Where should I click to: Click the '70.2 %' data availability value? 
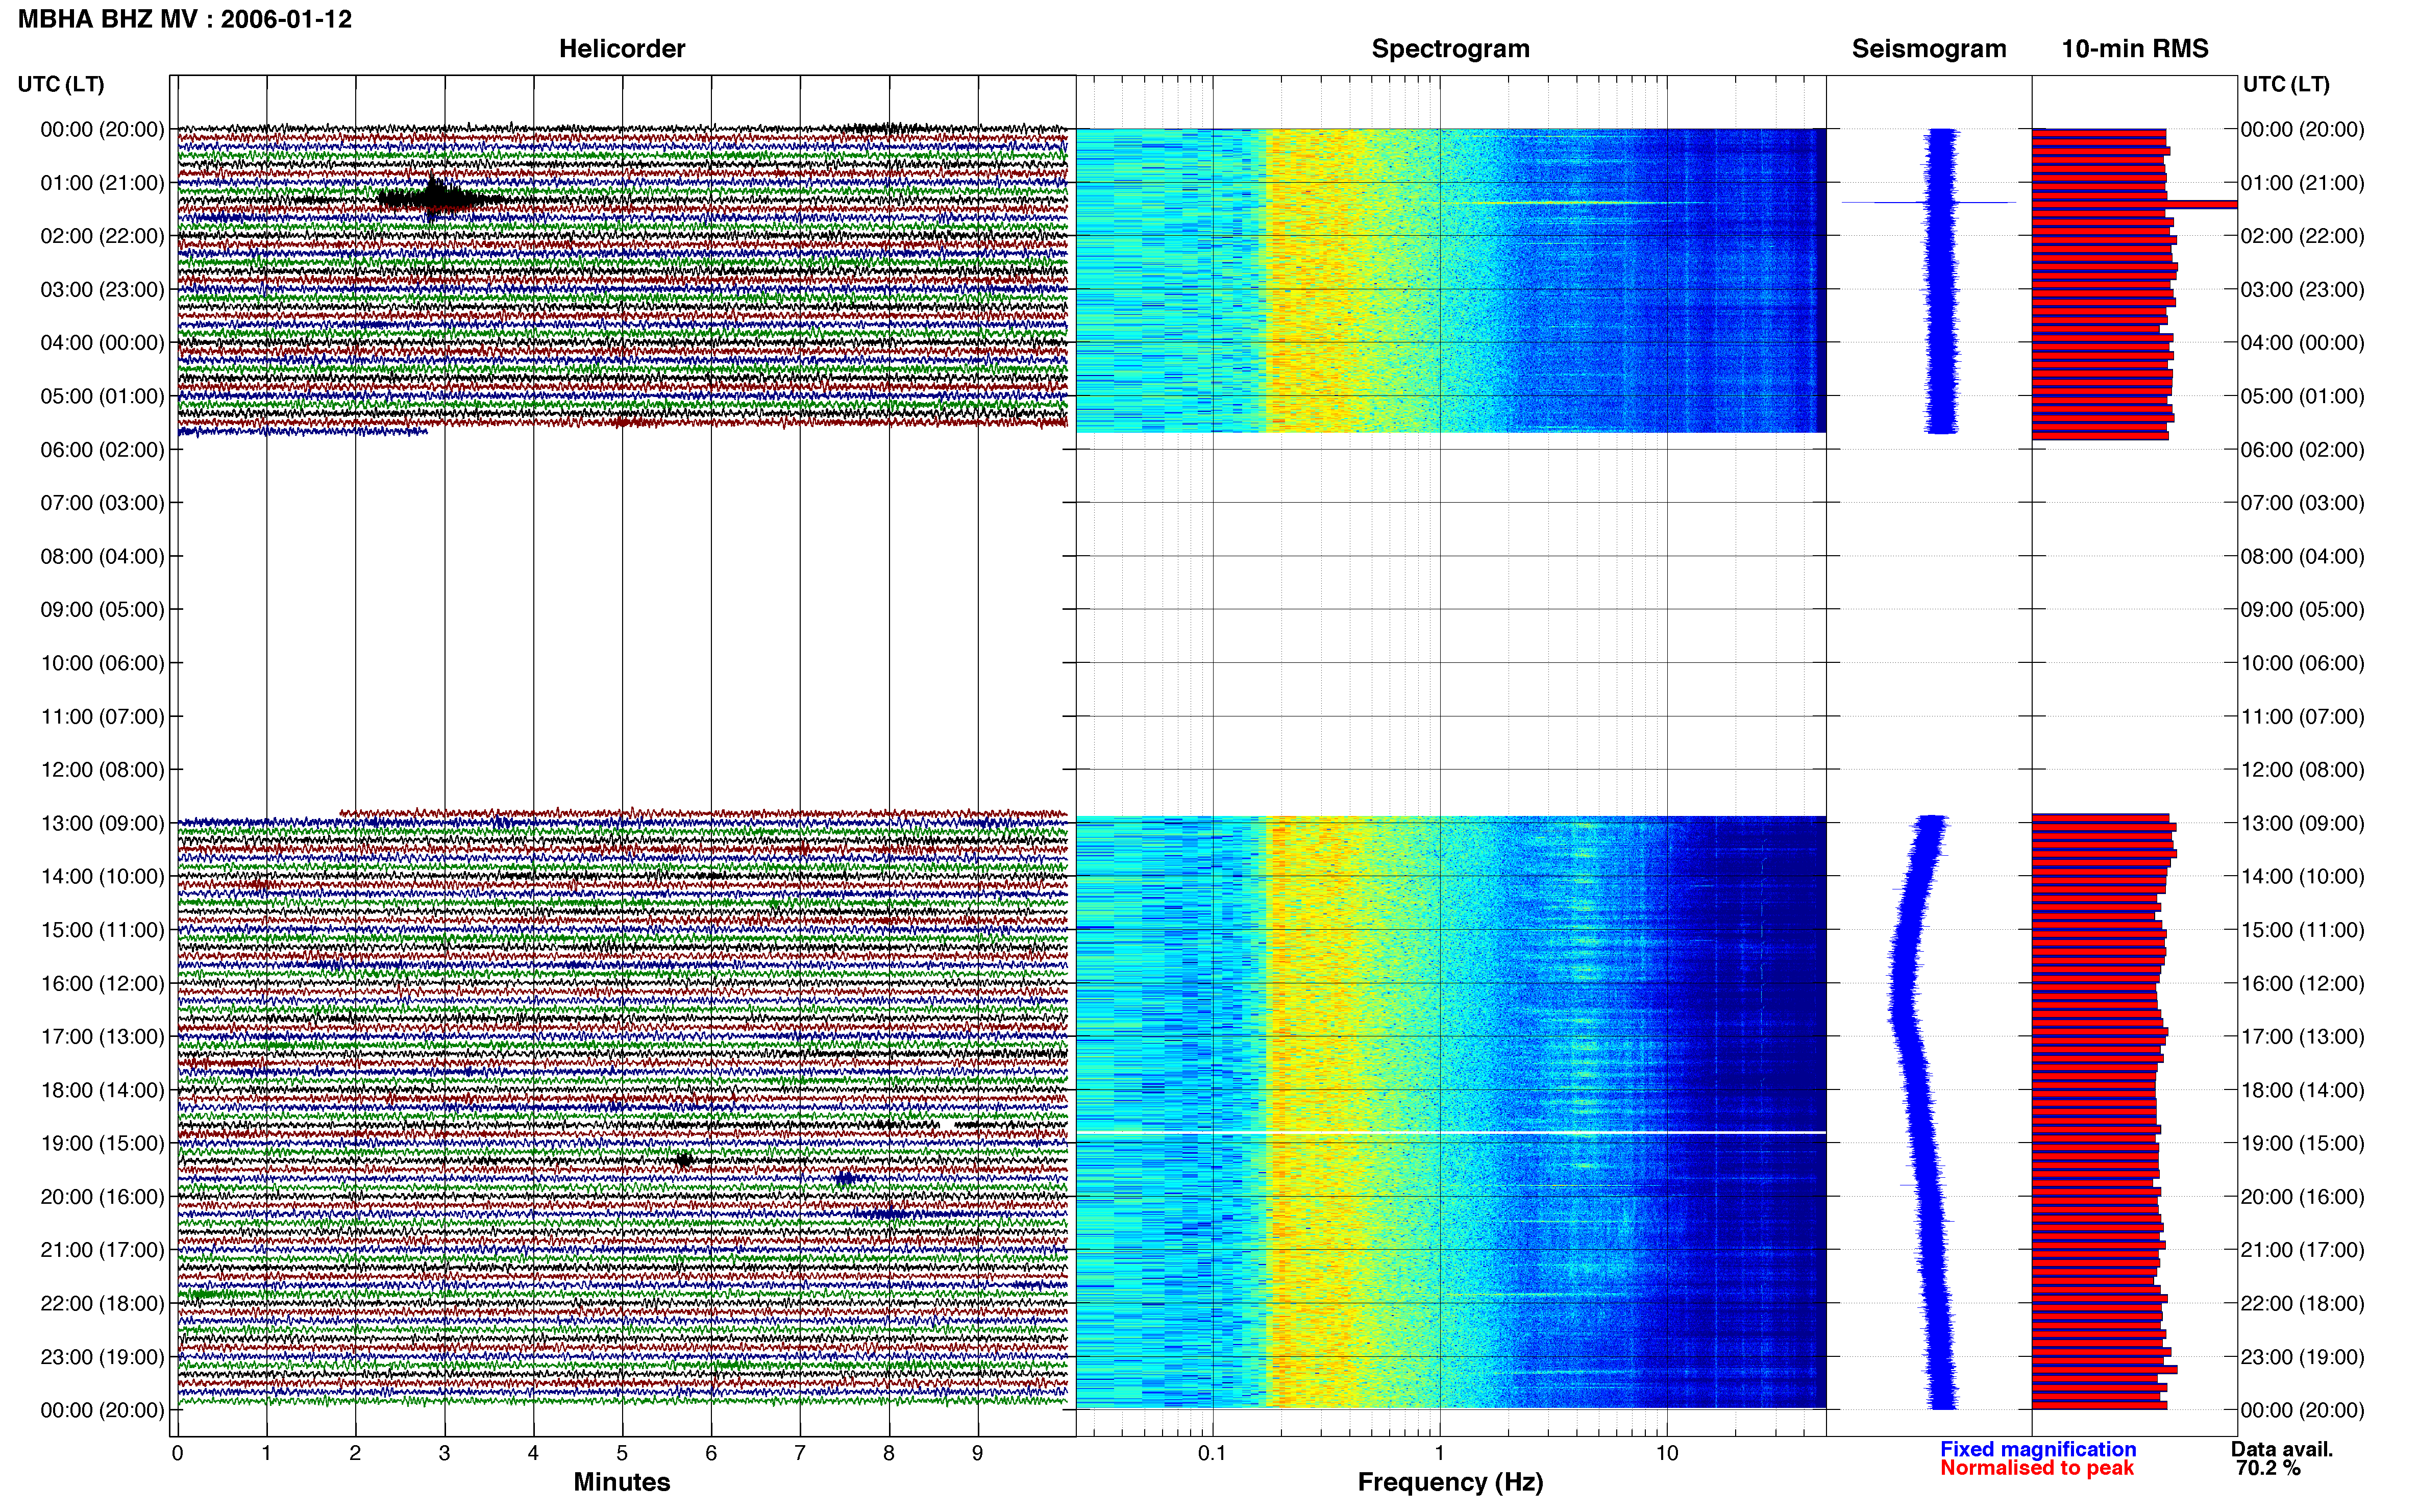click(2268, 1468)
